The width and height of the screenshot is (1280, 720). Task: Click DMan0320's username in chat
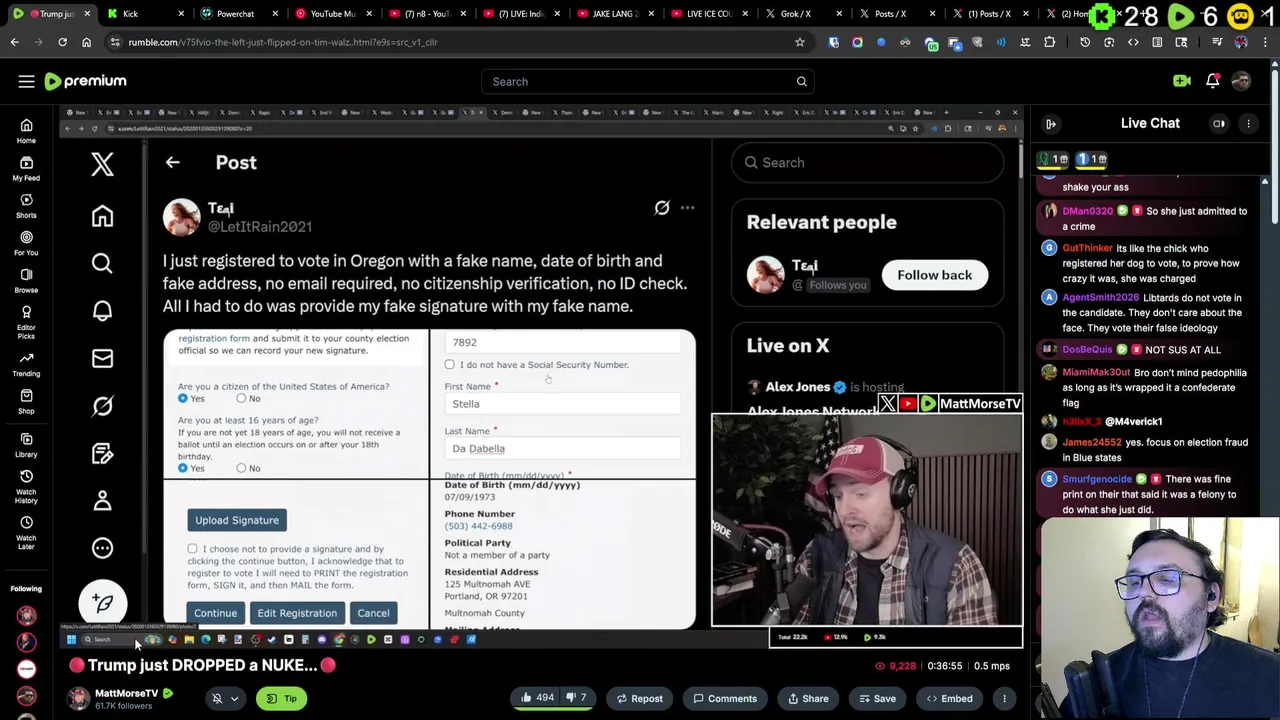point(1087,211)
